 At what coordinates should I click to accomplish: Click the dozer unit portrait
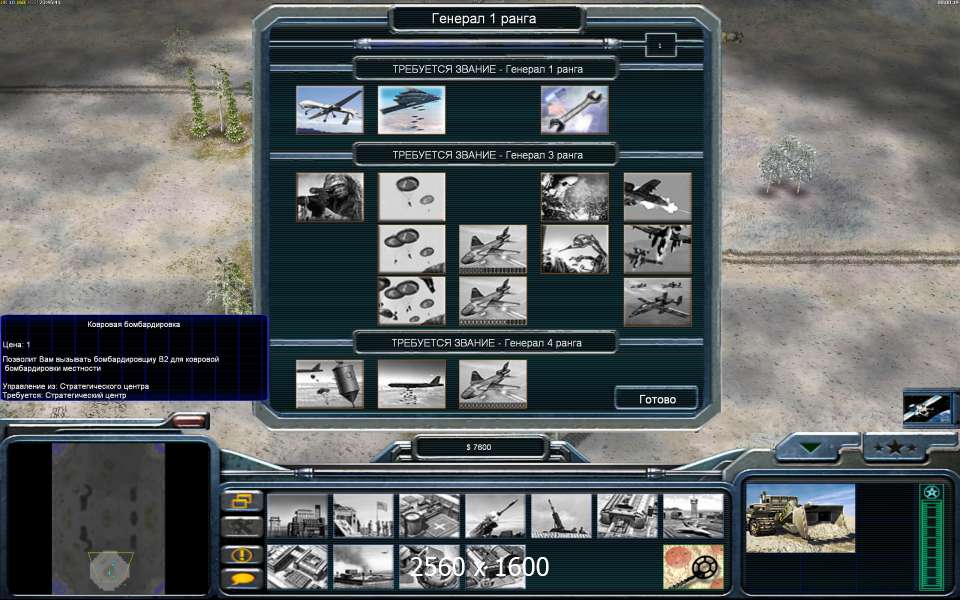point(800,519)
